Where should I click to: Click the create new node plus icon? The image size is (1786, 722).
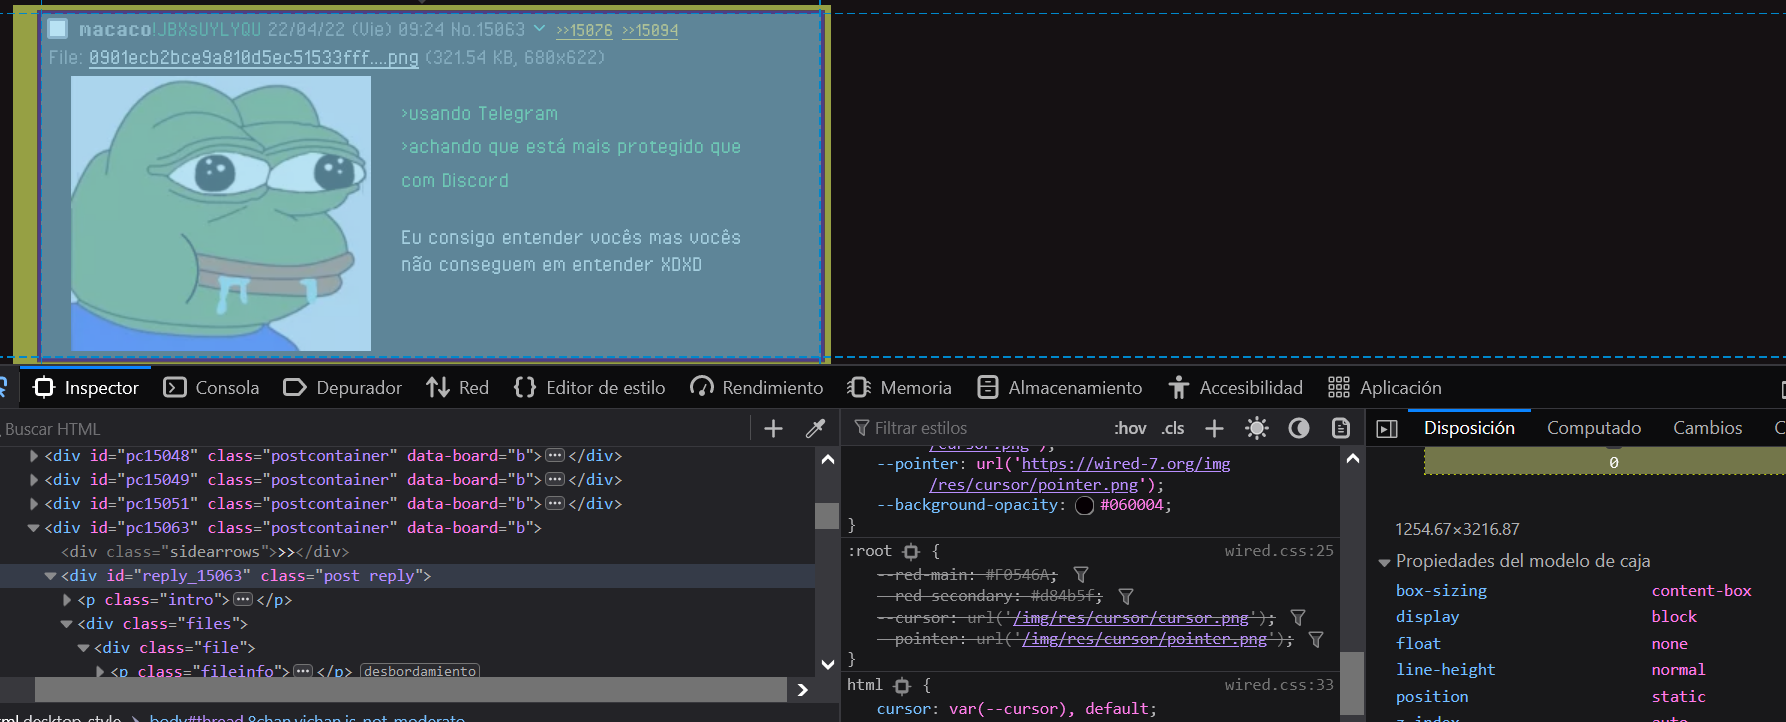tap(773, 429)
